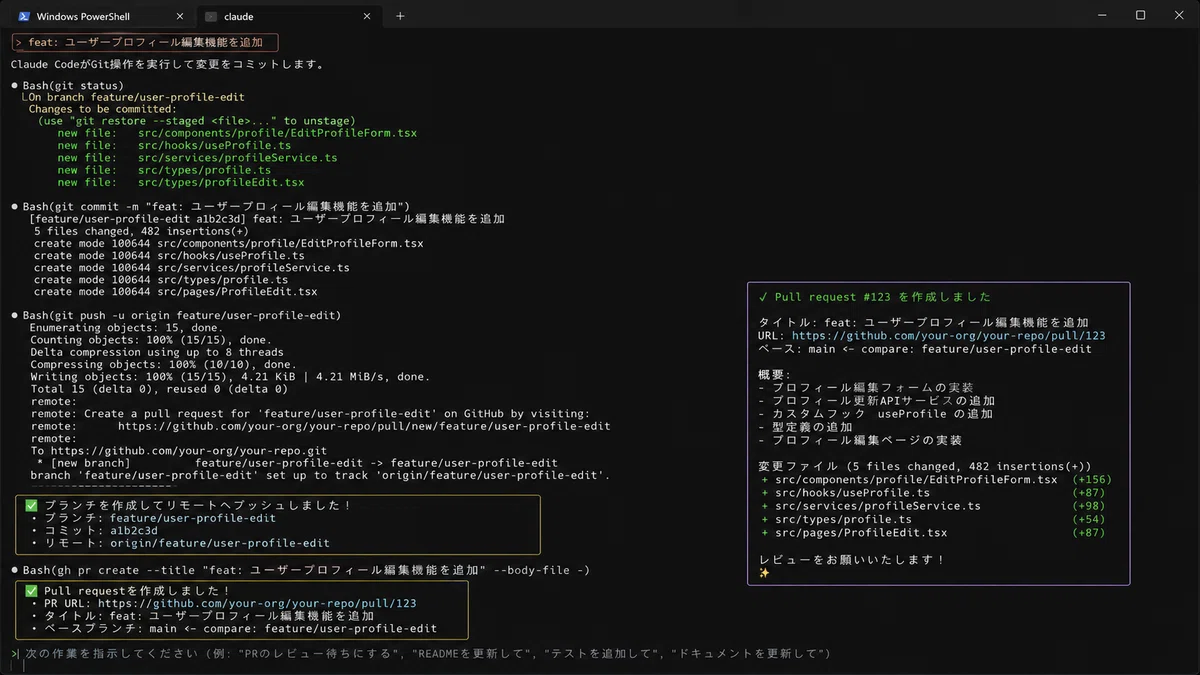Click 'create mode 100644 src/pages/ProfileEdit.tsx' line
The image size is (1200, 675).
pyautogui.click(x=175, y=292)
